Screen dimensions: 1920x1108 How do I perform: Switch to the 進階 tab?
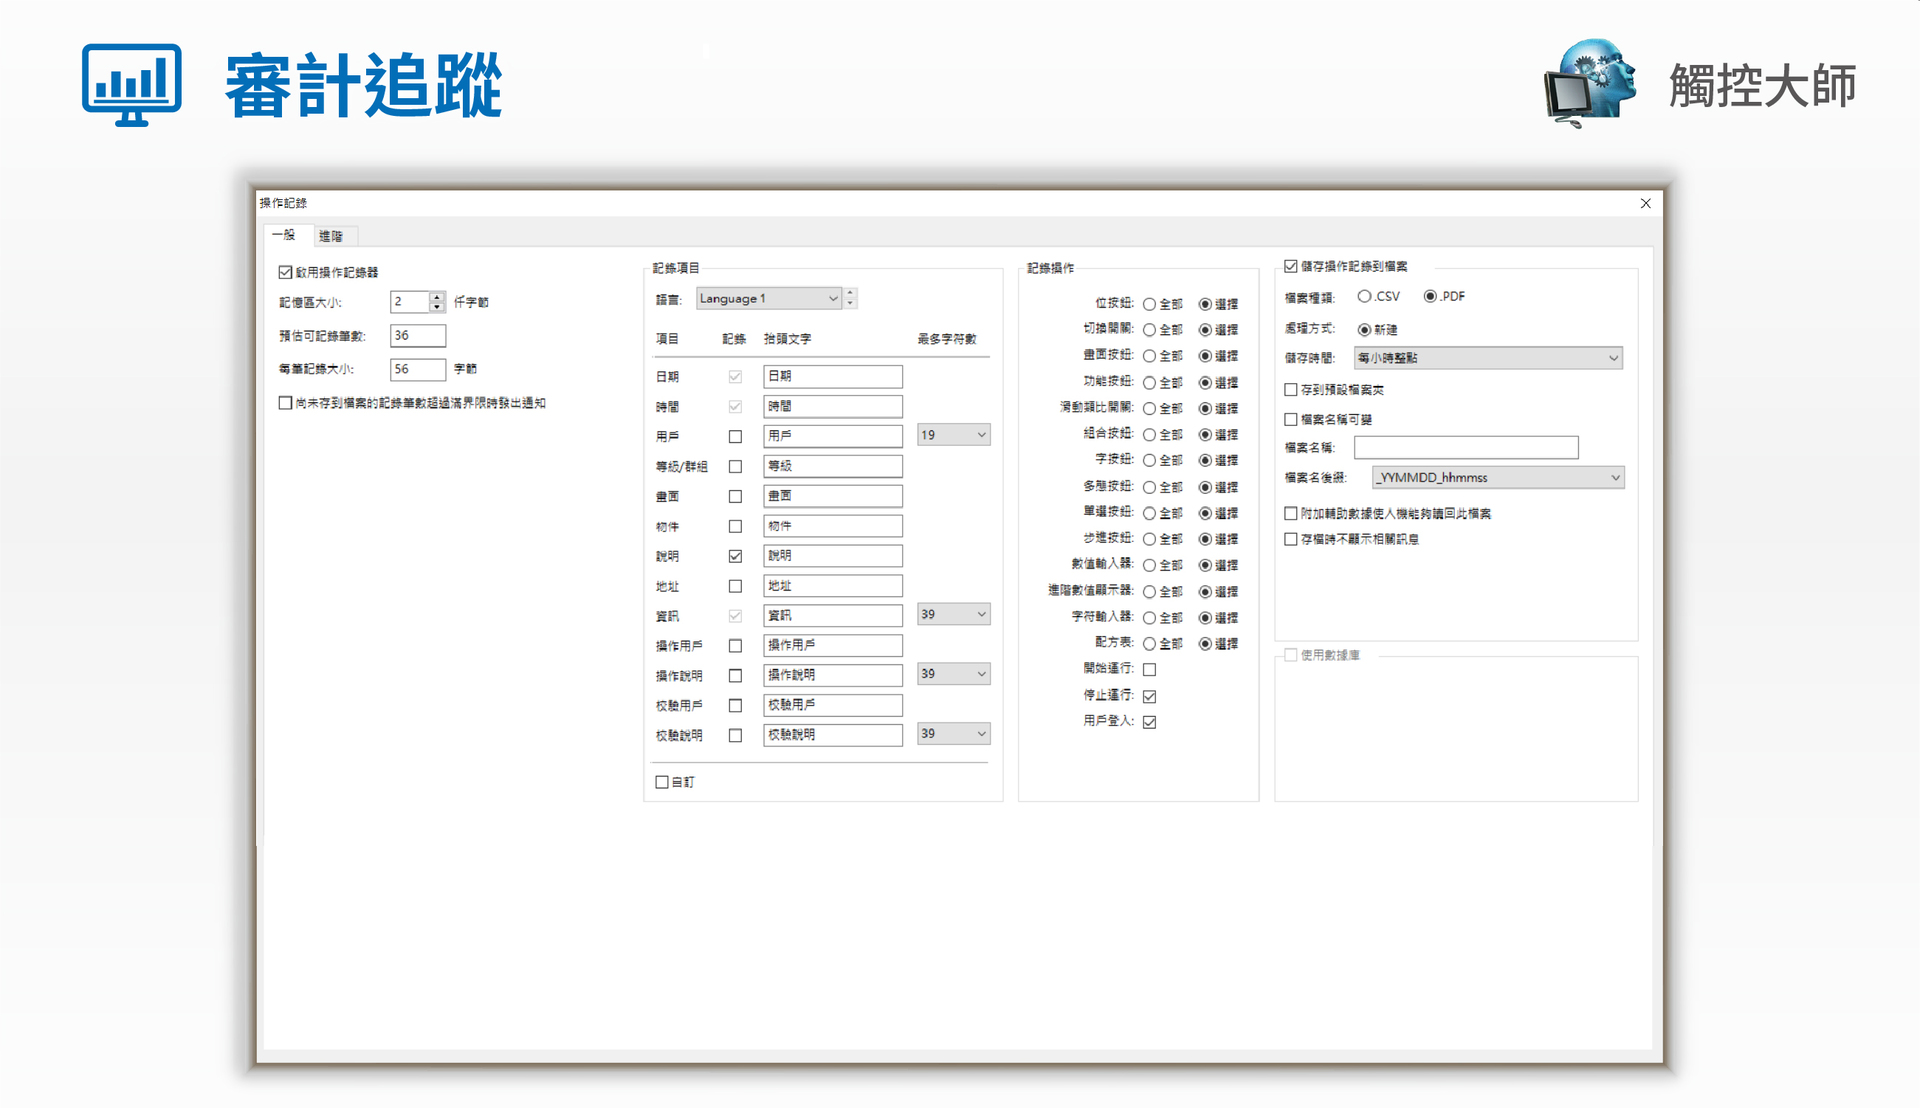click(x=331, y=236)
